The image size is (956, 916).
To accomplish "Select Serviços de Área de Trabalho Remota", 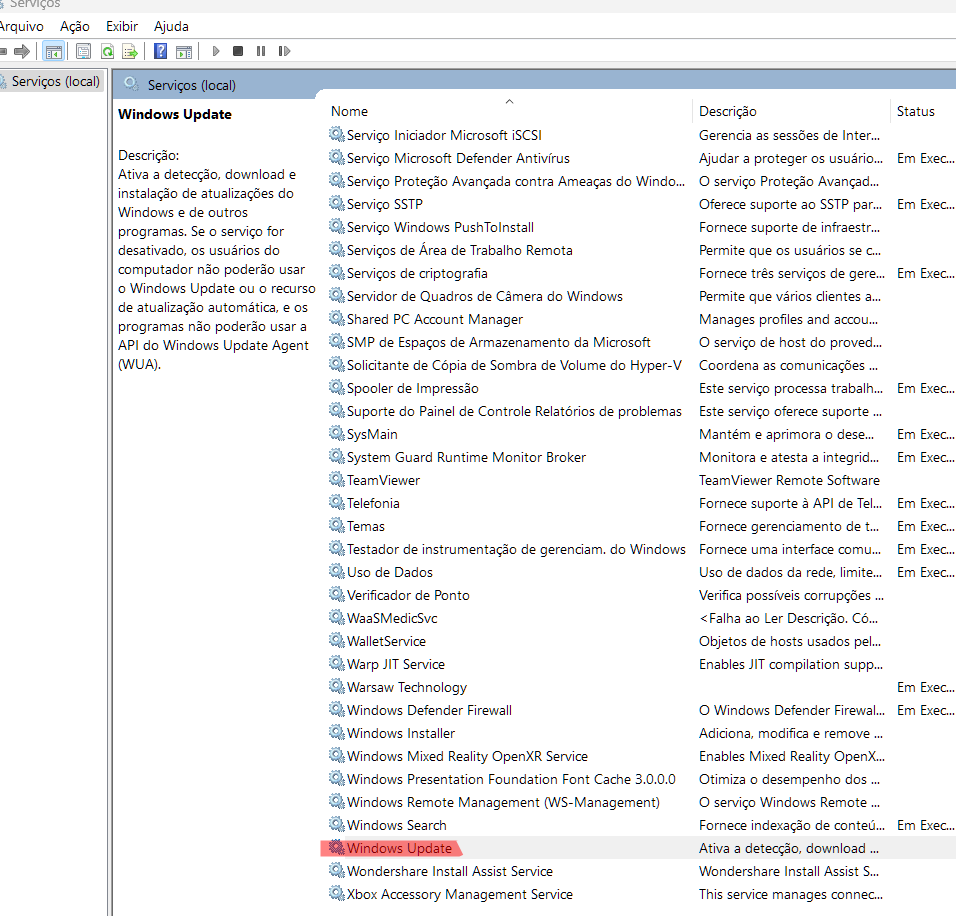I will pyautogui.click(x=460, y=251).
